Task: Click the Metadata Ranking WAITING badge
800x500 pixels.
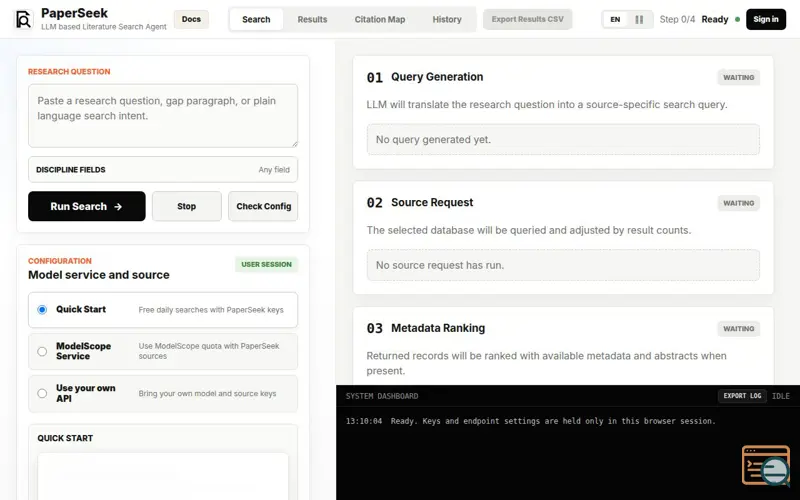Action: (738, 329)
